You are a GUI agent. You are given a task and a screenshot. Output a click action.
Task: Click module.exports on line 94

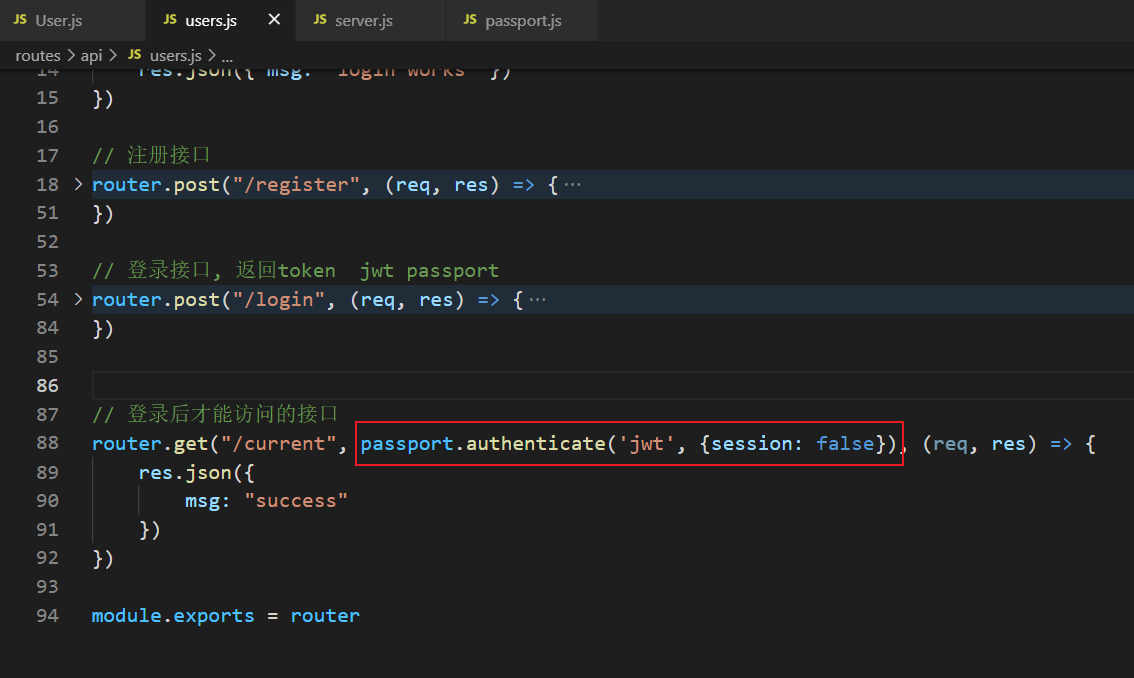click(x=173, y=616)
